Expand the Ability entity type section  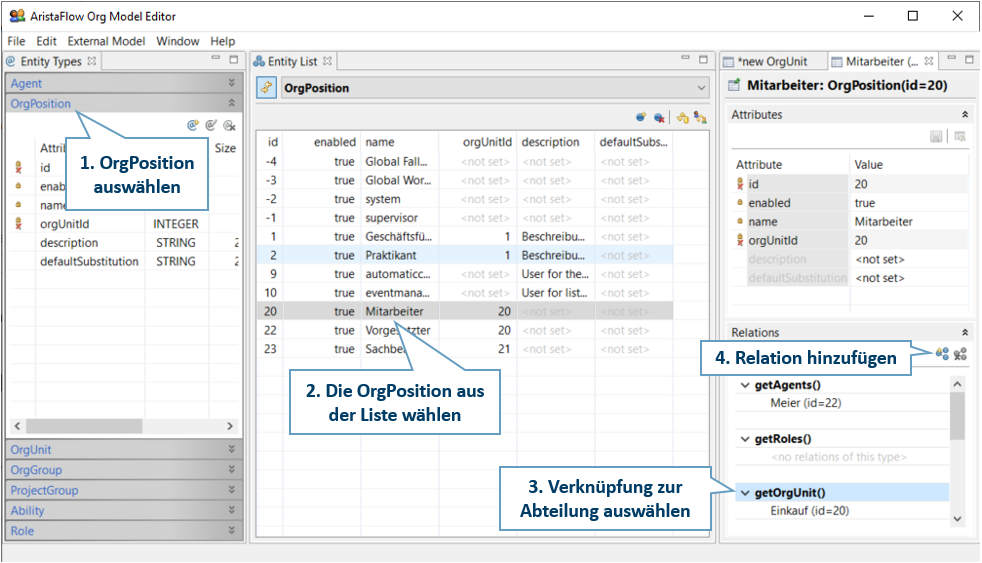point(232,510)
